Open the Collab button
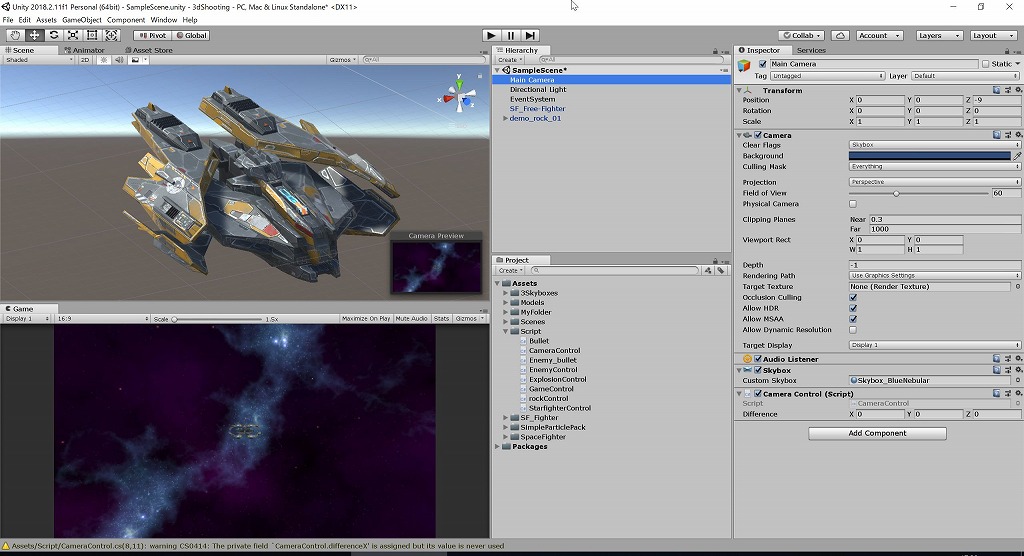Screen dimensions: 1024x556 click(x=801, y=35)
